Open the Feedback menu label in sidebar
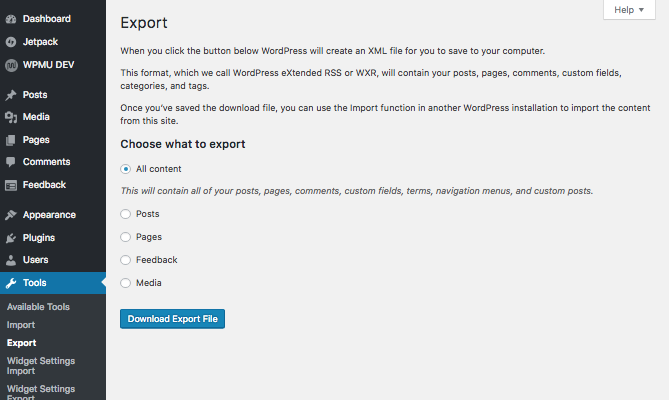 pyautogui.click(x=44, y=185)
